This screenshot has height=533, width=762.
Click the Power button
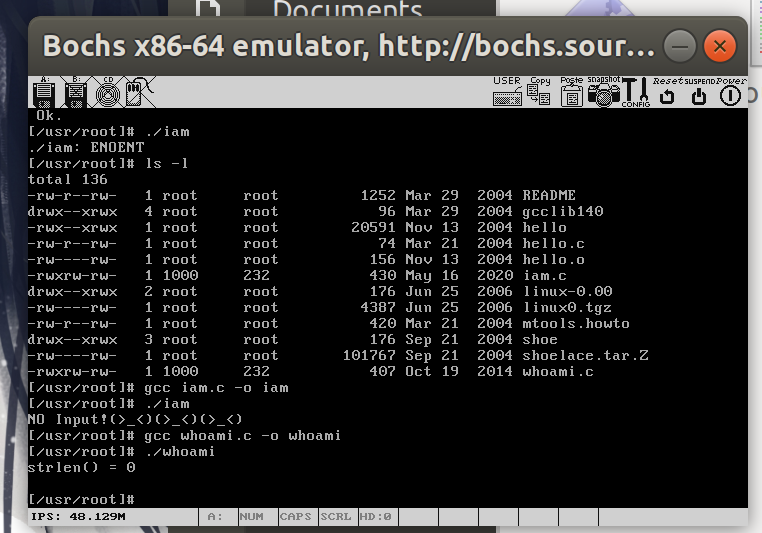click(x=730, y=92)
